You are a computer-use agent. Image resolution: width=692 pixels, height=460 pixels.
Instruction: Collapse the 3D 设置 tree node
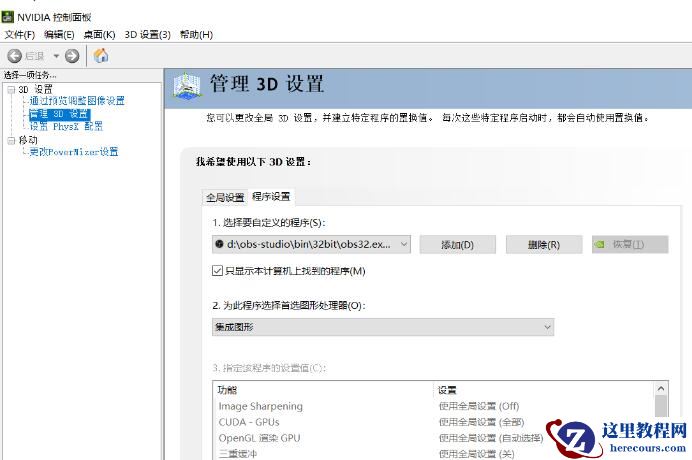point(11,90)
